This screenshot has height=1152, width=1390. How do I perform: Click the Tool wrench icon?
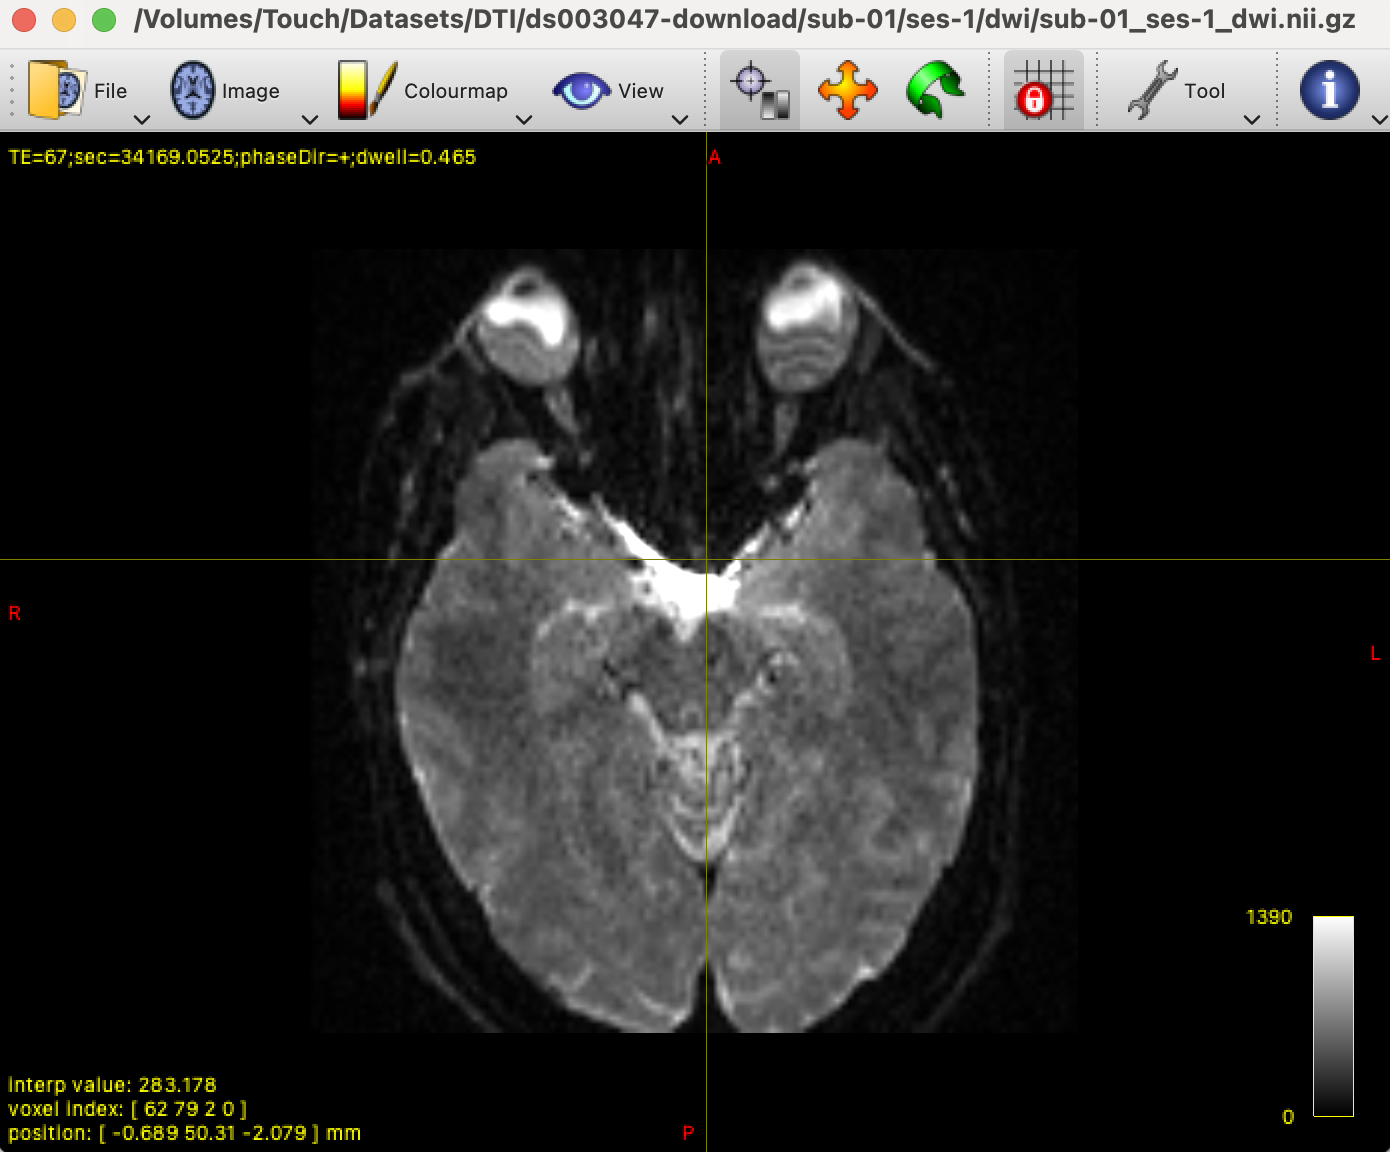click(1152, 90)
